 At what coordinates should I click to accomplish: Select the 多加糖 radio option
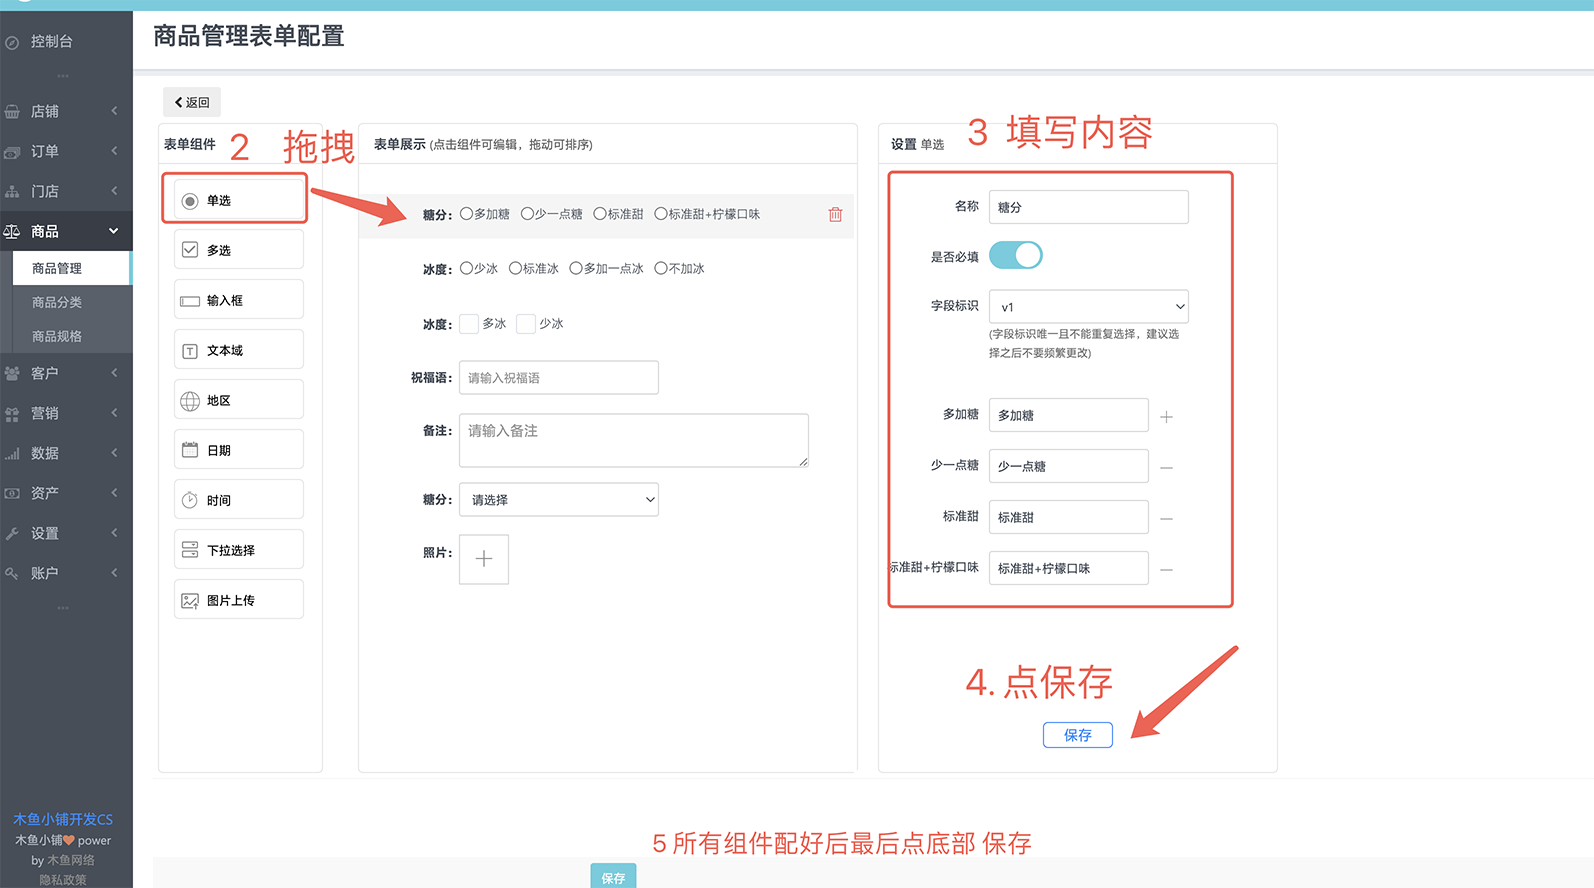click(x=466, y=214)
